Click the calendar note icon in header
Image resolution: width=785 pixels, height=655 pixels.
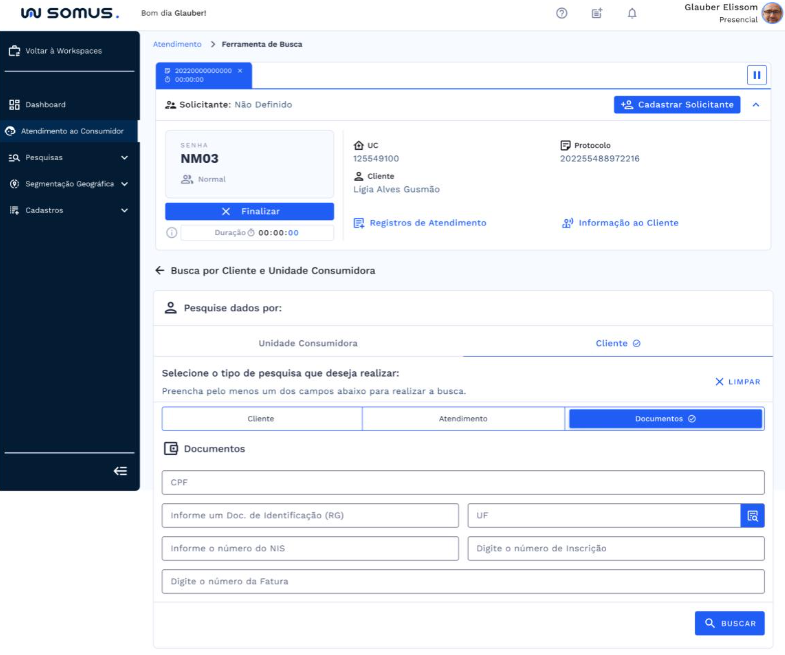click(x=596, y=13)
